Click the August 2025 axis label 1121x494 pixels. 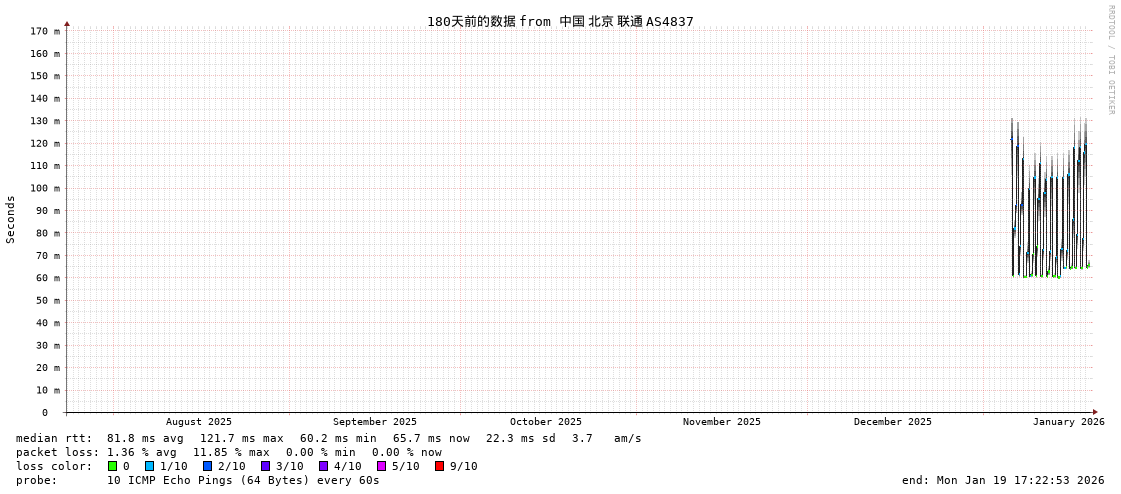(x=199, y=422)
